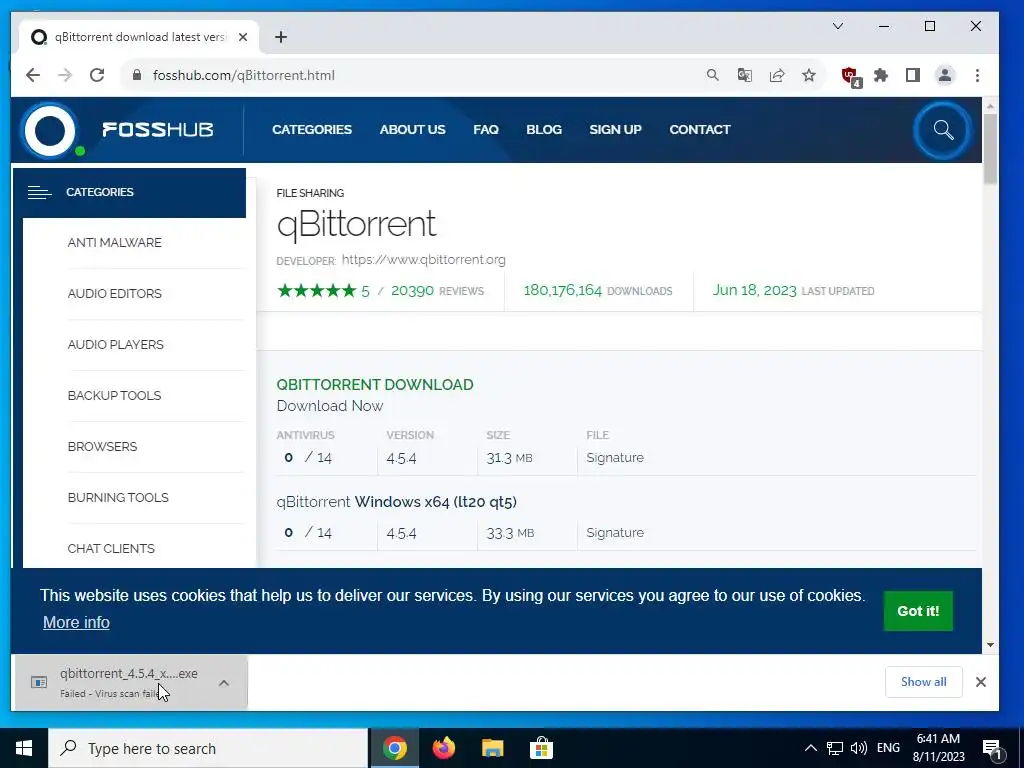Select BACKUP TOOLS category
Viewport: 1024px width, 768px height.
pyautogui.click(x=114, y=395)
